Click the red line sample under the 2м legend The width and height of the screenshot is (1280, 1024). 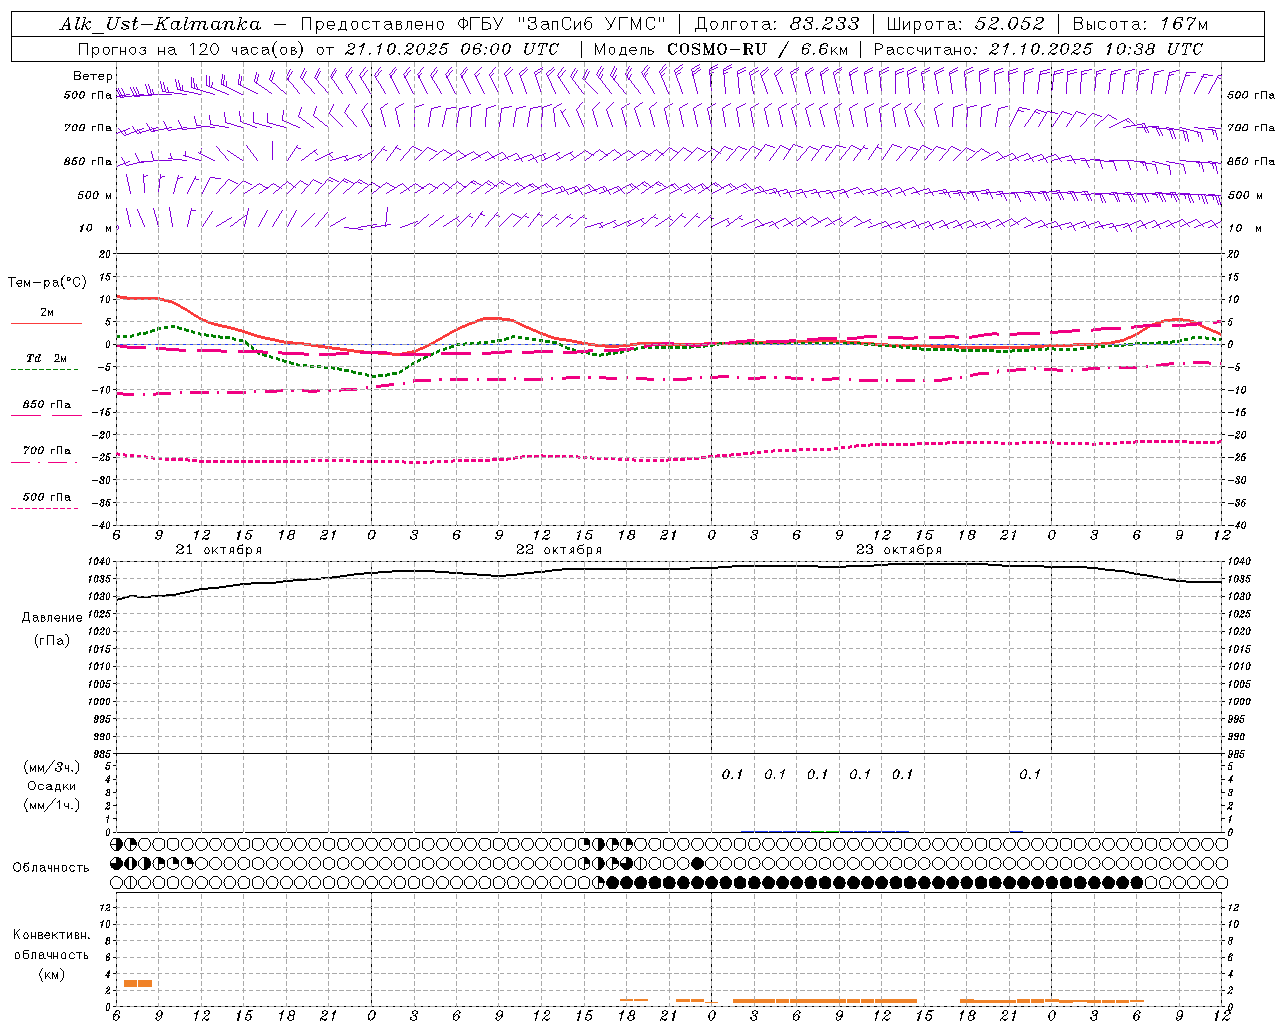(46, 323)
